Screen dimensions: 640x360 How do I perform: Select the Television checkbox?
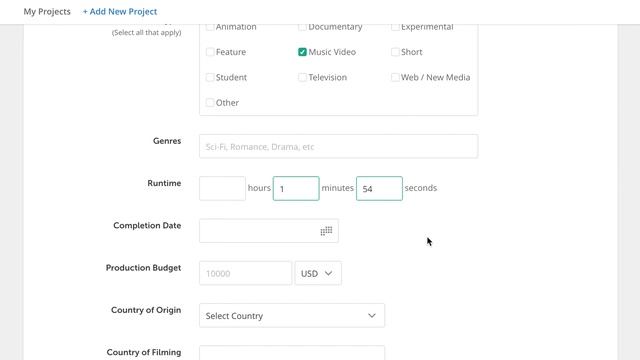(302, 77)
